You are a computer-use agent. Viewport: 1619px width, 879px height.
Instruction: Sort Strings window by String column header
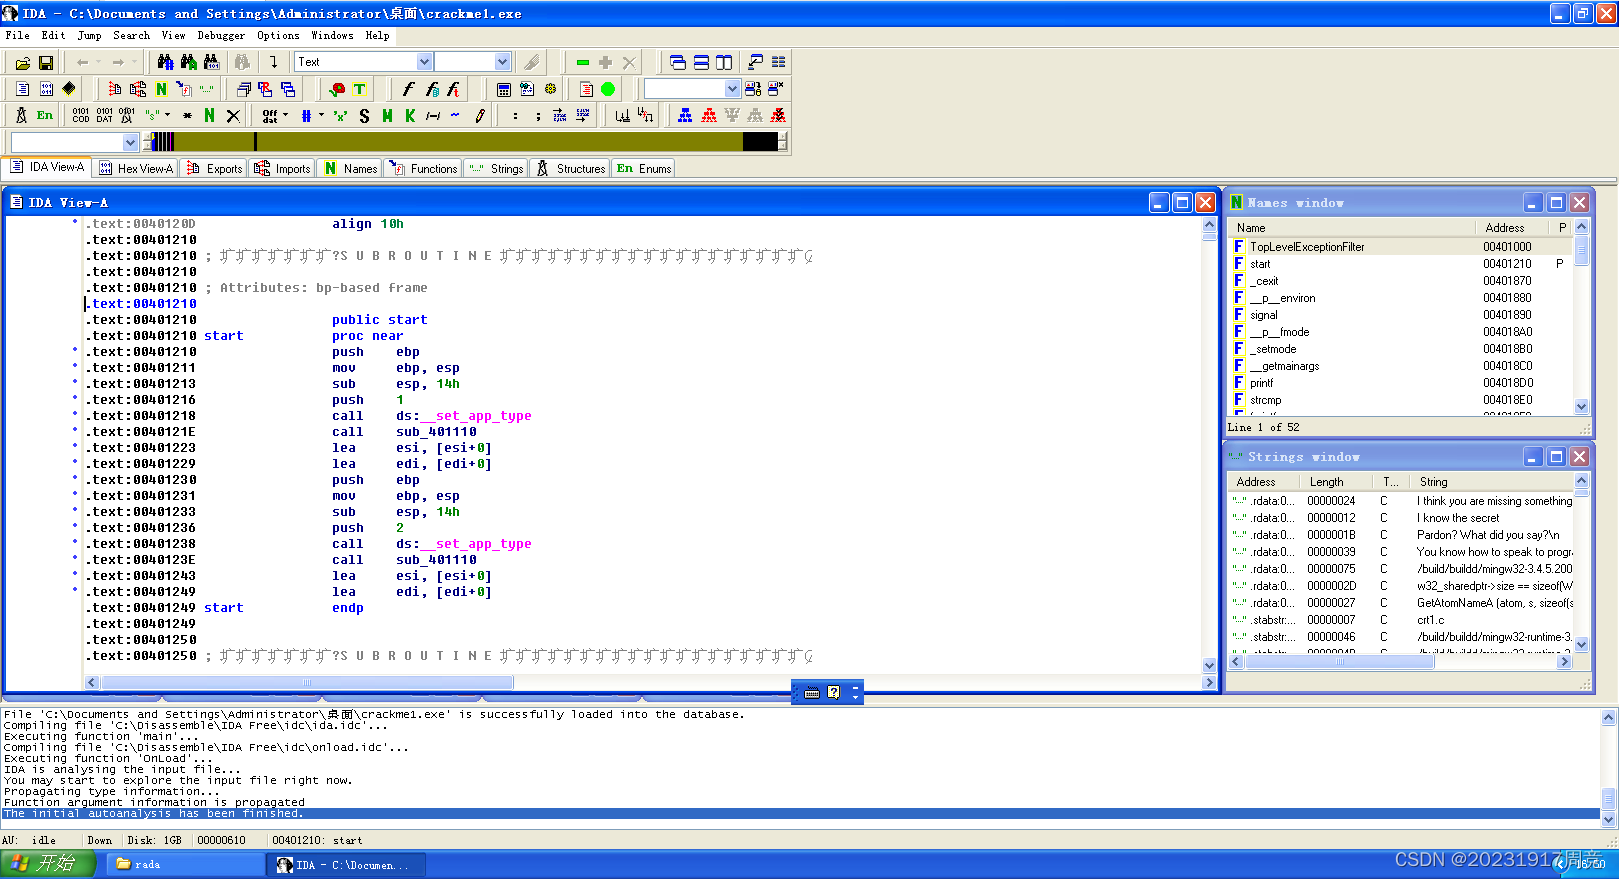click(x=1492, y=482)
